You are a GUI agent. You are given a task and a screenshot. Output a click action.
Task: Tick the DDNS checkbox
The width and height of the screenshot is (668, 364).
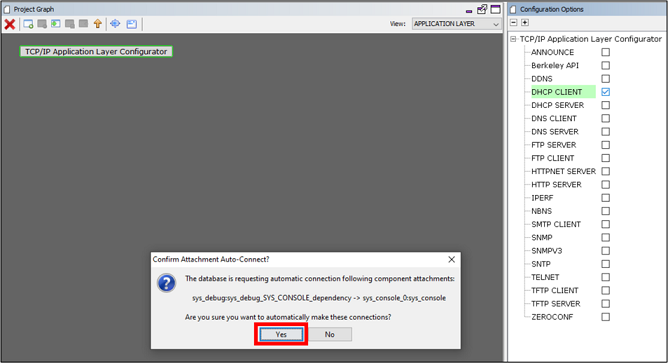(x=605, y=78)
